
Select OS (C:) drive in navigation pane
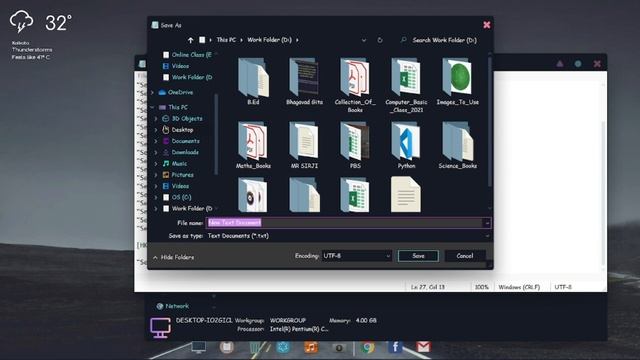(x=177, y=197)
